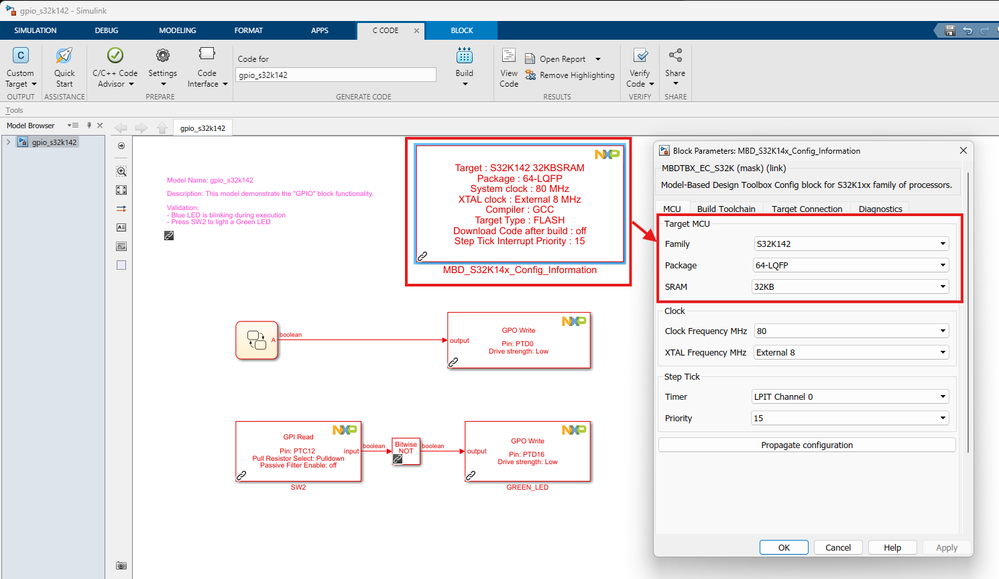Open the C/C++ Code Advisor
This screenshot has width=999, height=579.
[x=115, y=68]
